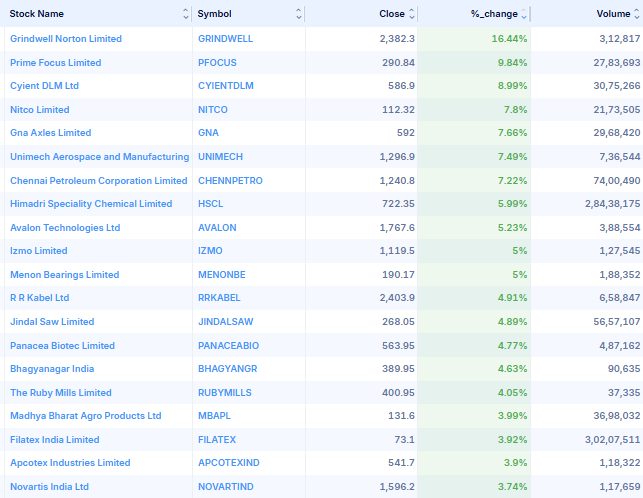Open Grindwell Norton Limited stock link

click(66, 39)
